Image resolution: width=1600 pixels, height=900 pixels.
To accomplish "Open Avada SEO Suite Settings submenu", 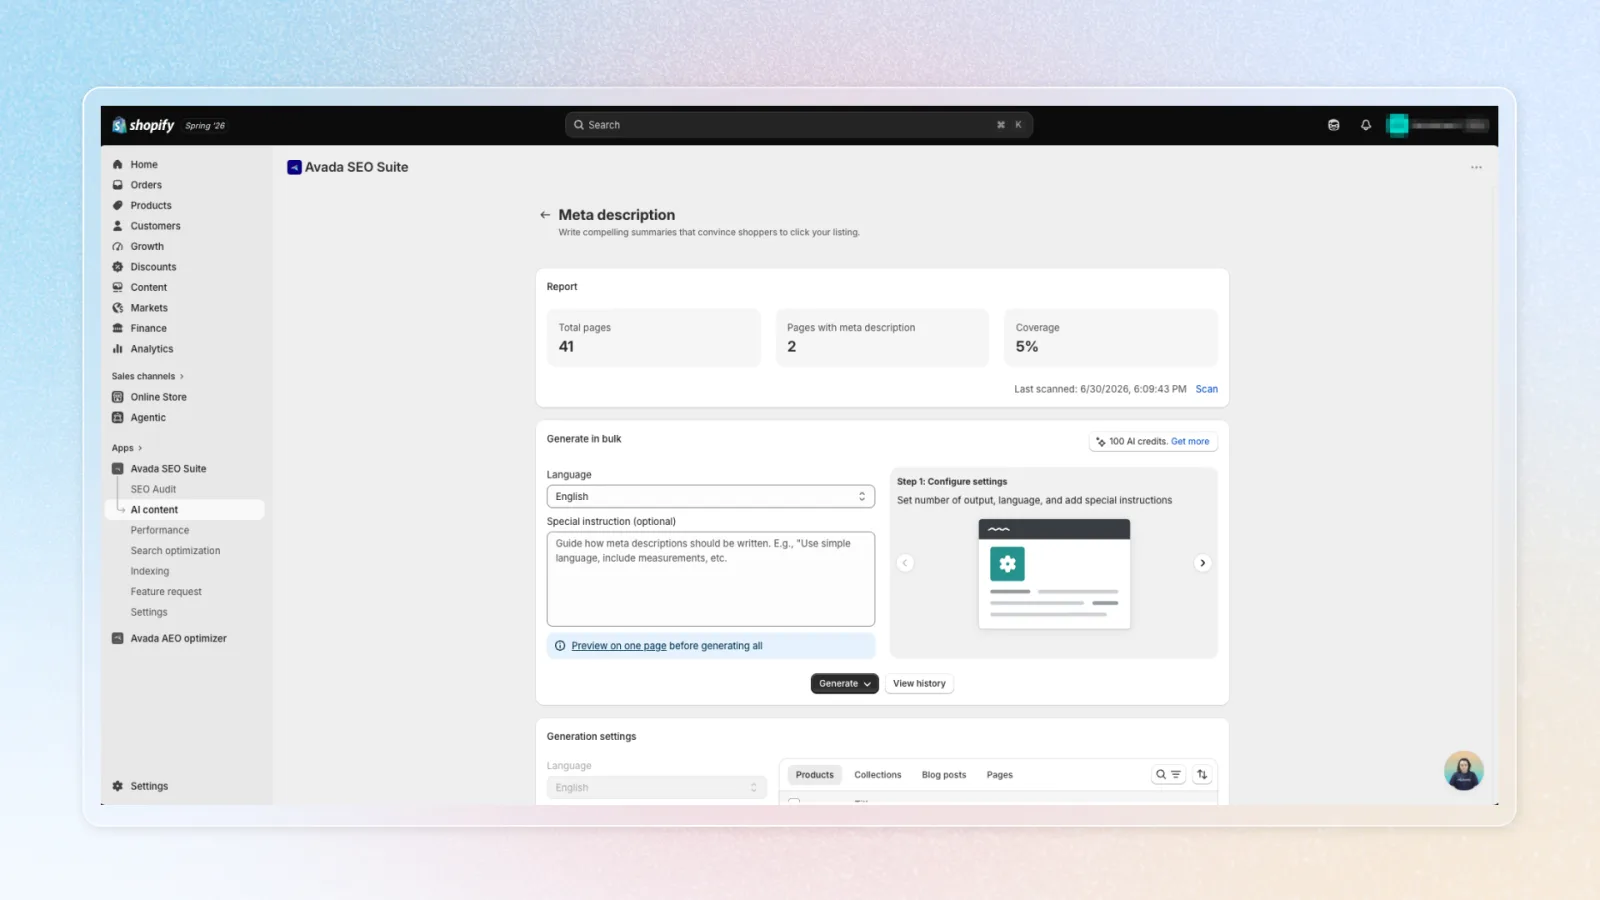I will 149,612.
